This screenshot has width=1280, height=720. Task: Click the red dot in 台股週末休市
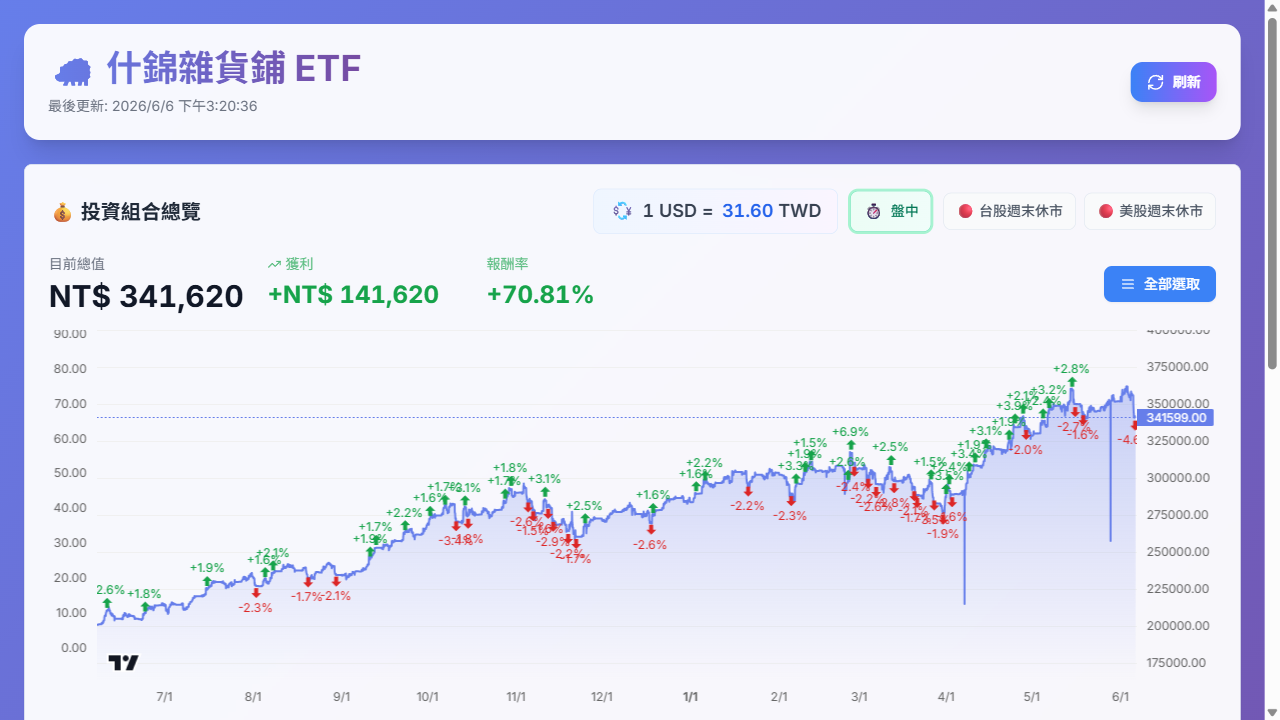coord(965,211)
